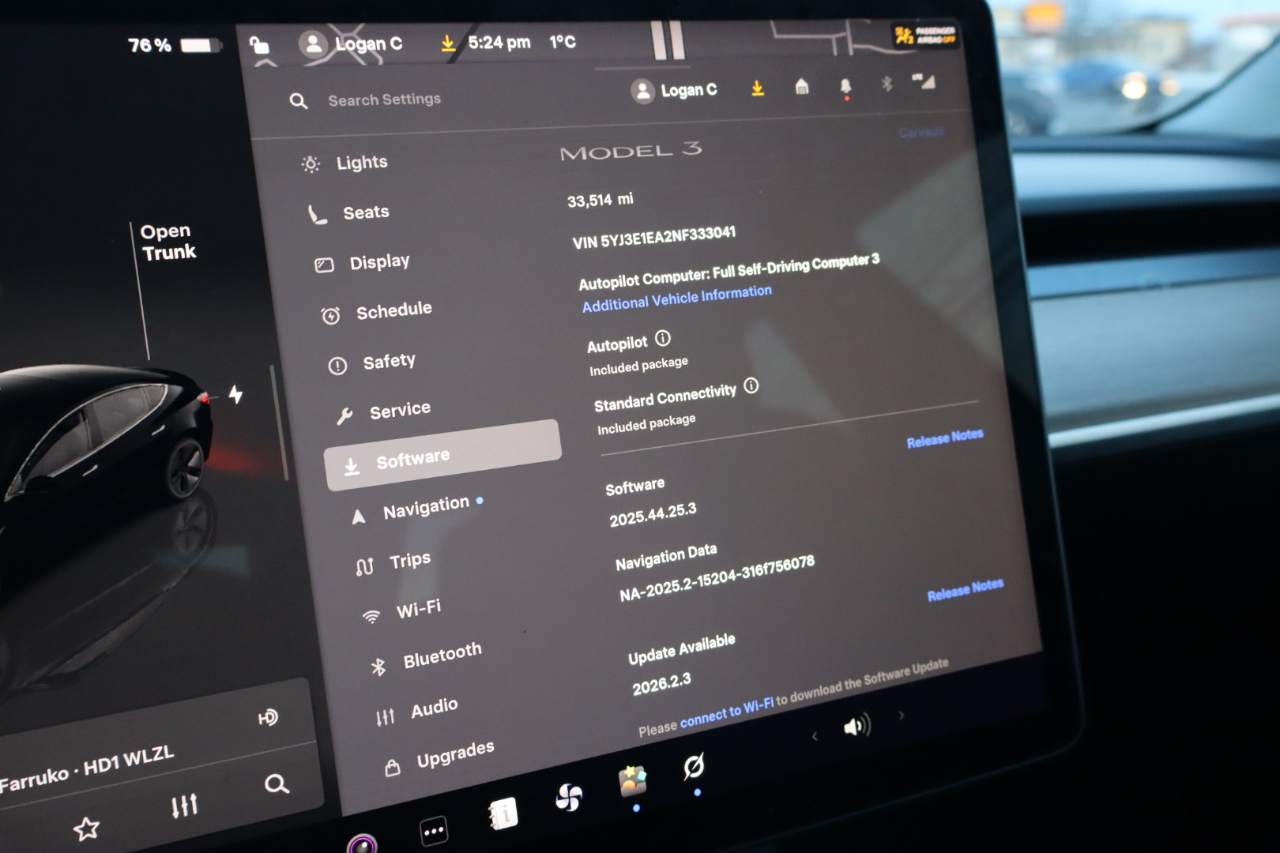Open Additional Vehicle Information link
Screen dimensions: 1280x853
pyautogui.click(x=677, y=291)
